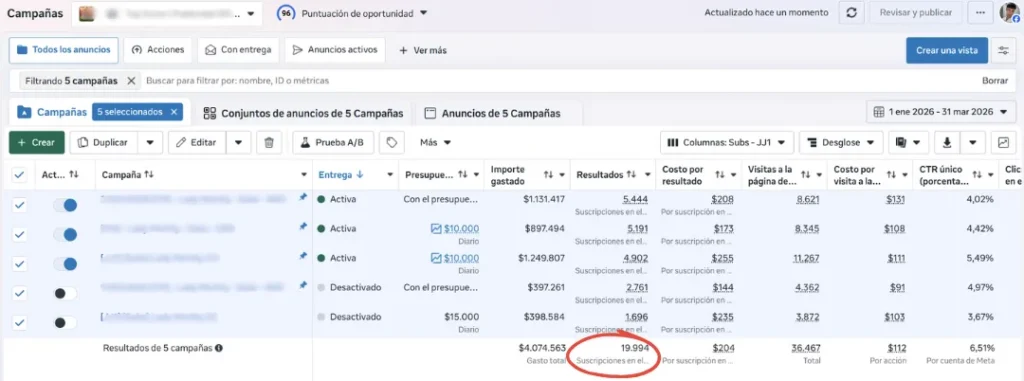Open the charts panel icon
Image resolution: width=1024 pixels, height=381 pixels.
point(1003,142)
